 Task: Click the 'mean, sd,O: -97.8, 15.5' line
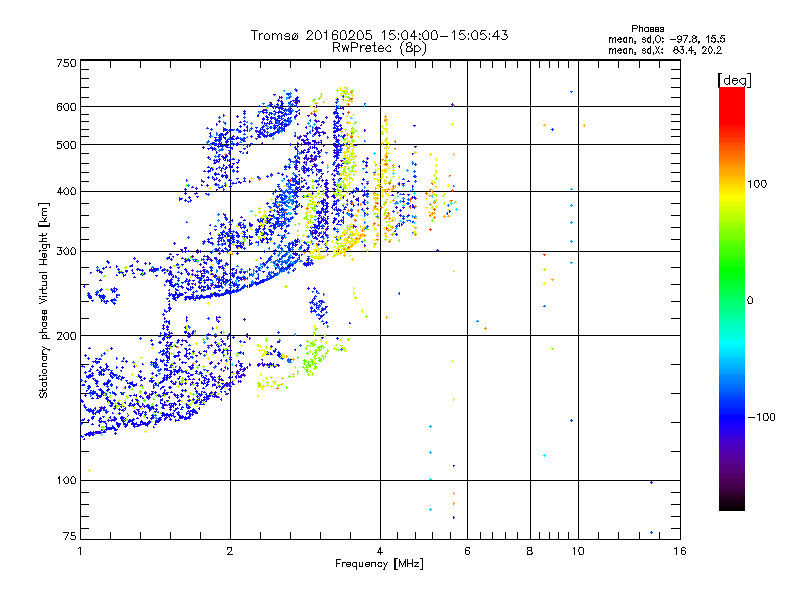pos(666,39)
